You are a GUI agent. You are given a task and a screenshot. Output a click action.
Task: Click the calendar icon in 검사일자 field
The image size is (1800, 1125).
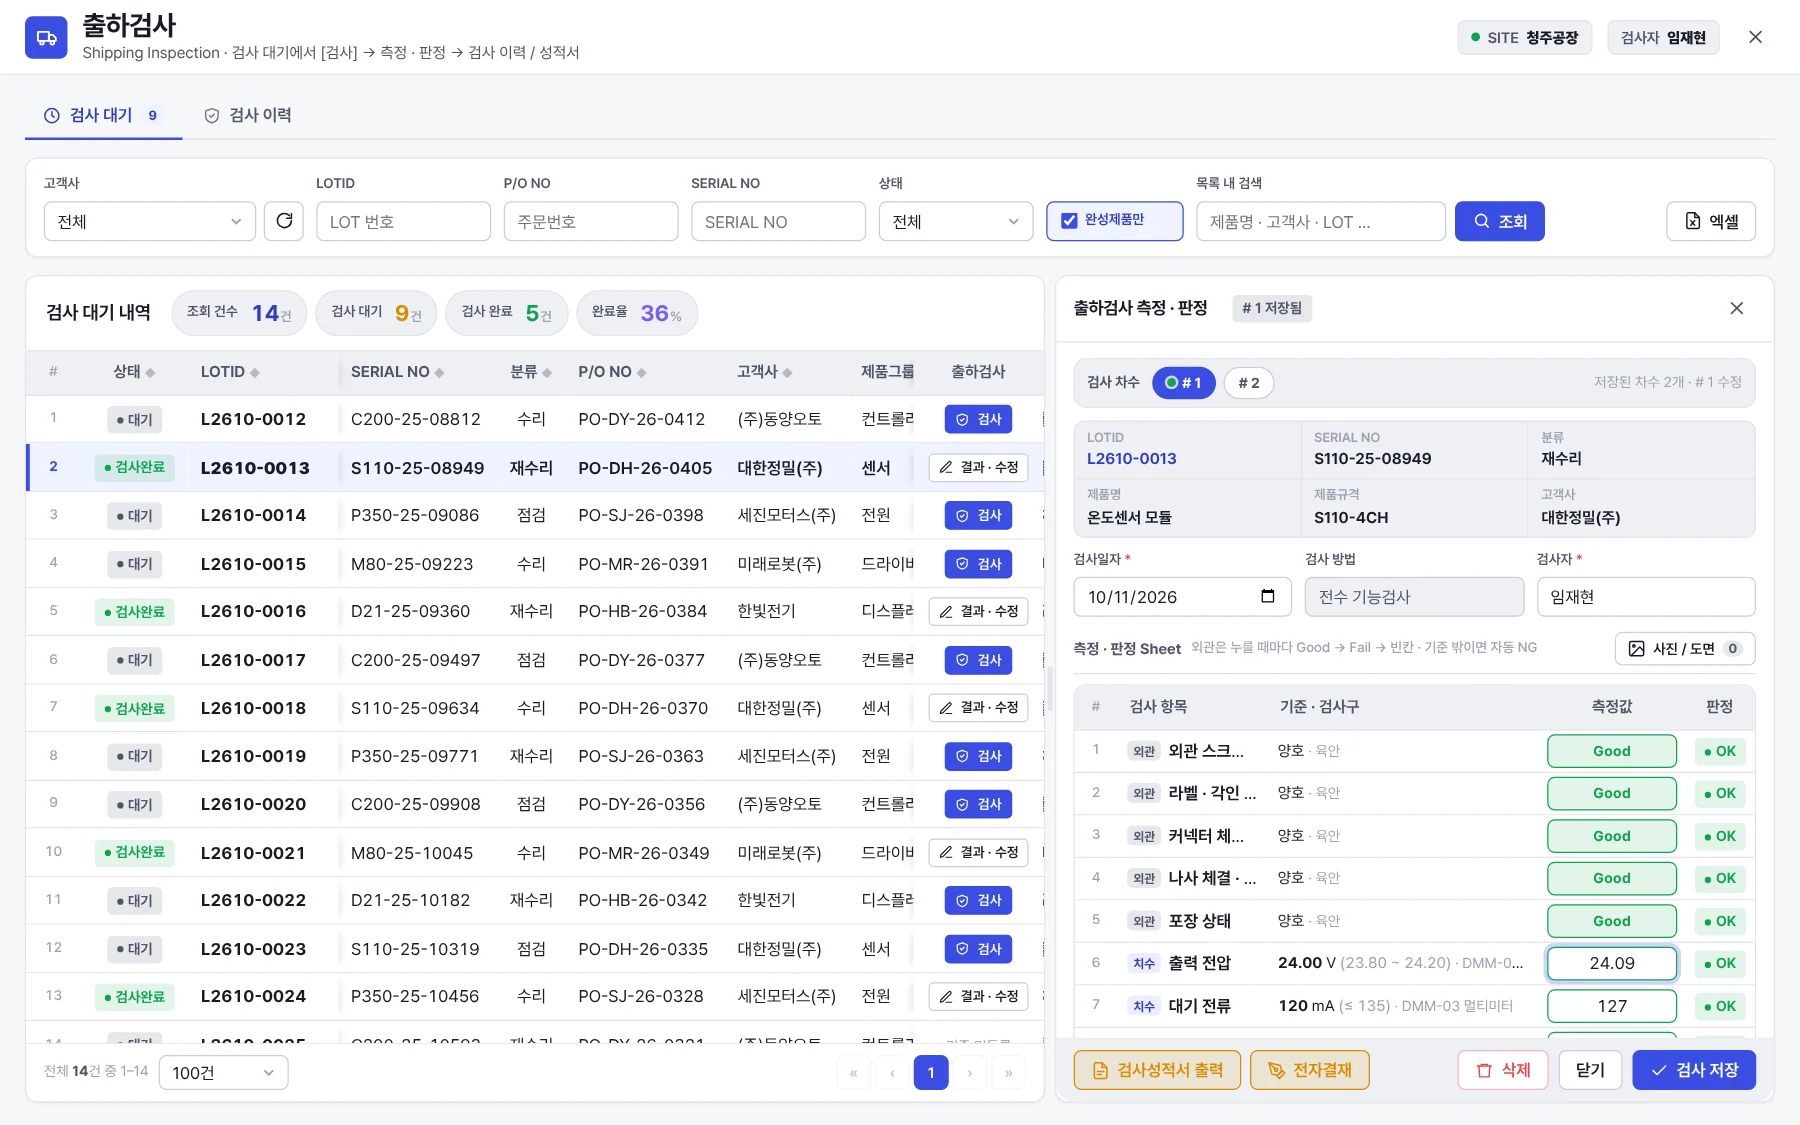[x=1267, y=596]
